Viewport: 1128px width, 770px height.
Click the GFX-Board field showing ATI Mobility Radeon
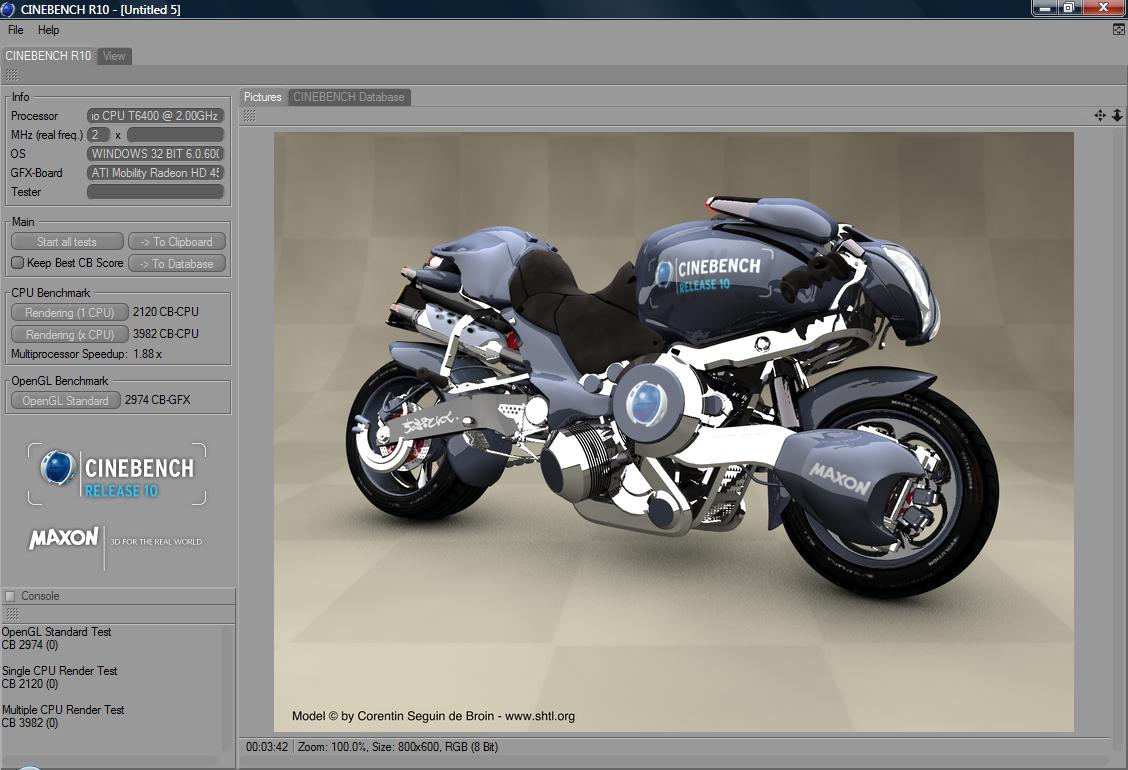tap(155, 173)
